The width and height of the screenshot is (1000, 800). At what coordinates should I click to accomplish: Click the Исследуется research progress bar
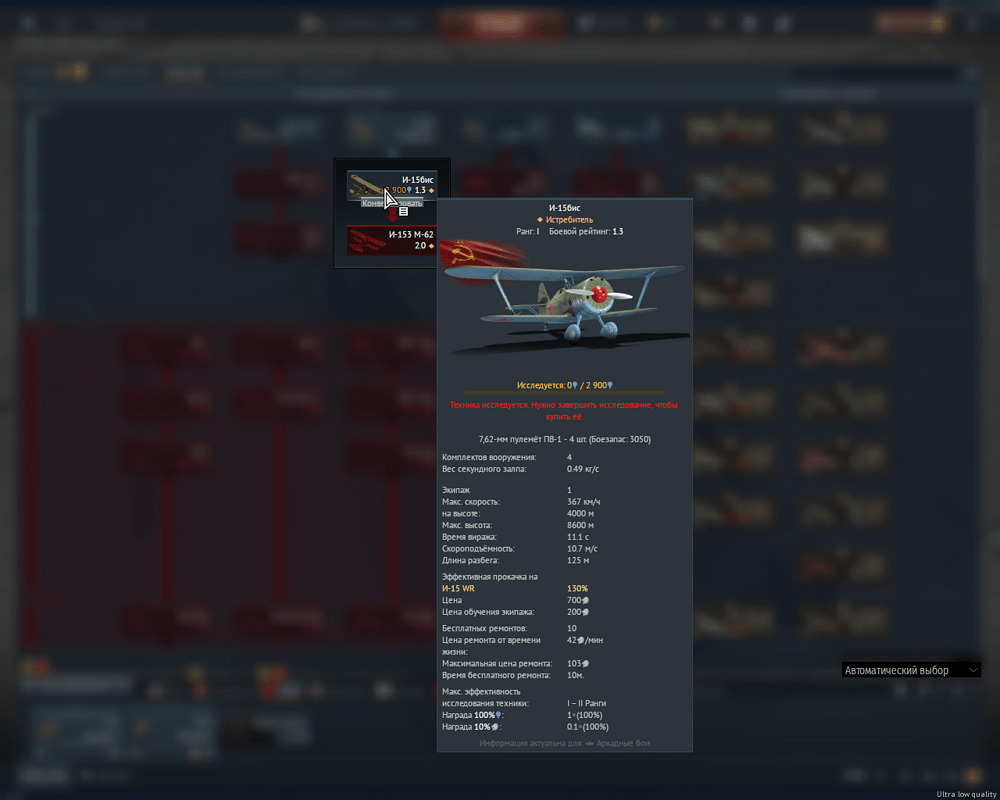pyautogui.click(x=564, y=393)
